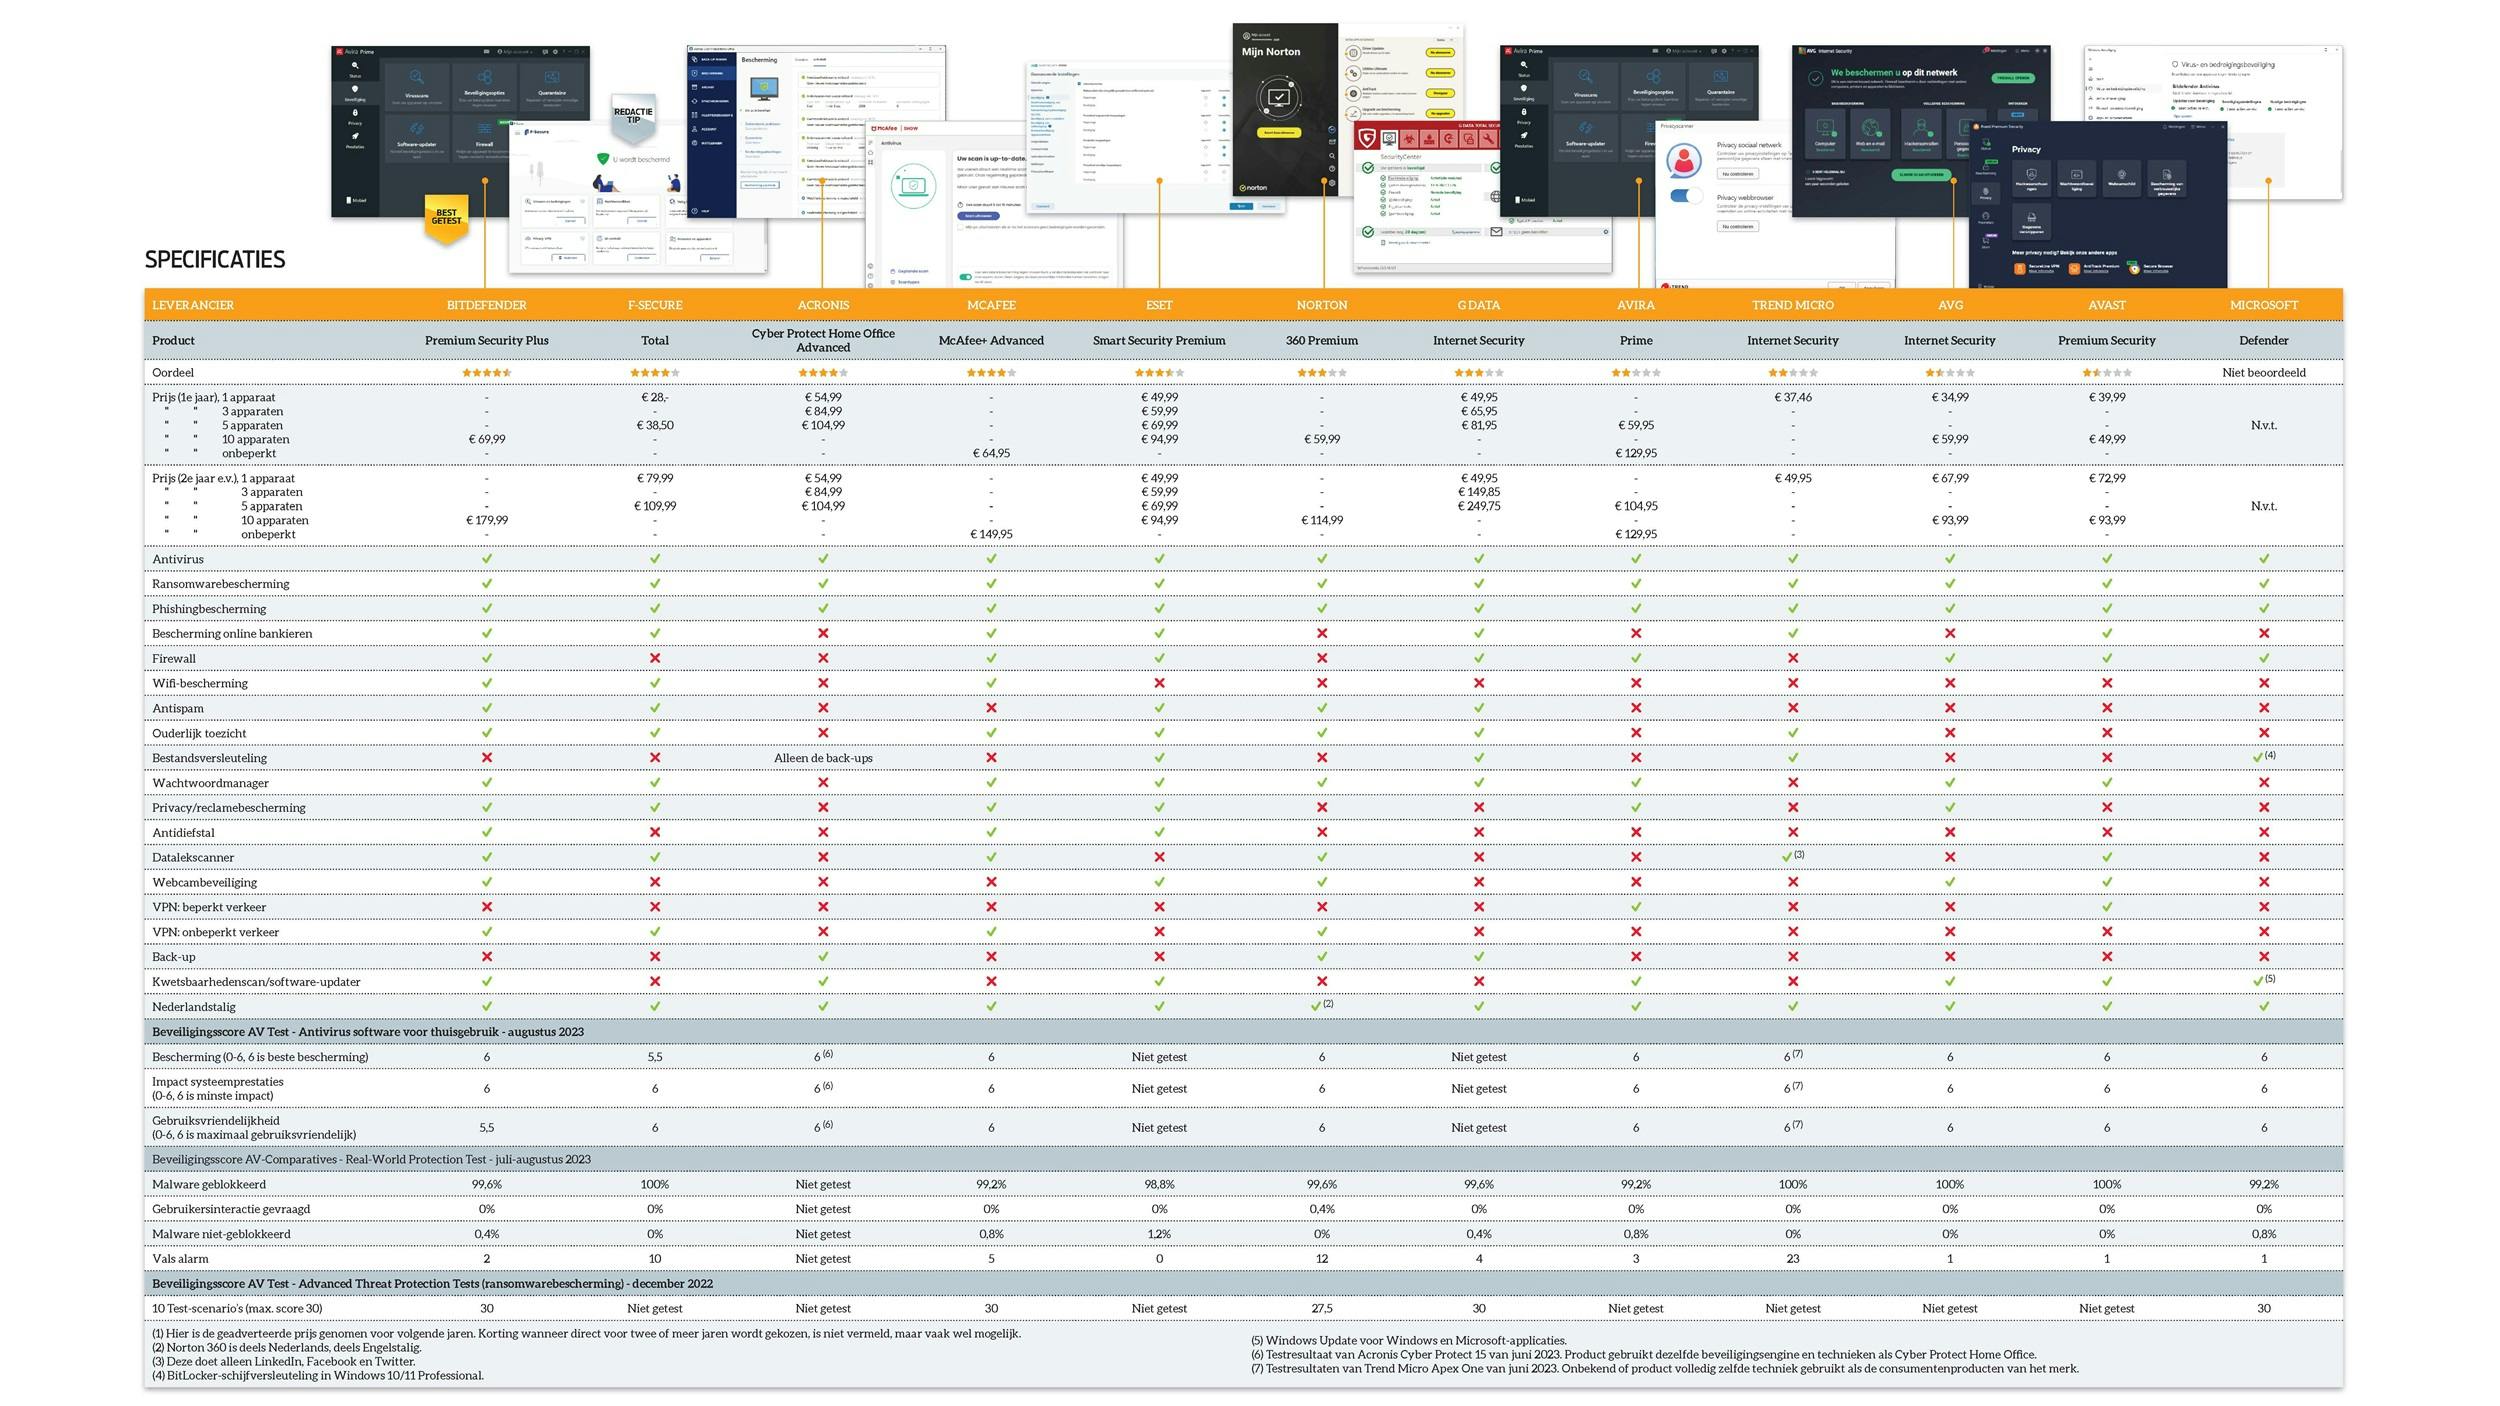Toggle the blue switch in Trend Micro Privacyscanner
2500x1406 pixels.
tap(1686, 196)
